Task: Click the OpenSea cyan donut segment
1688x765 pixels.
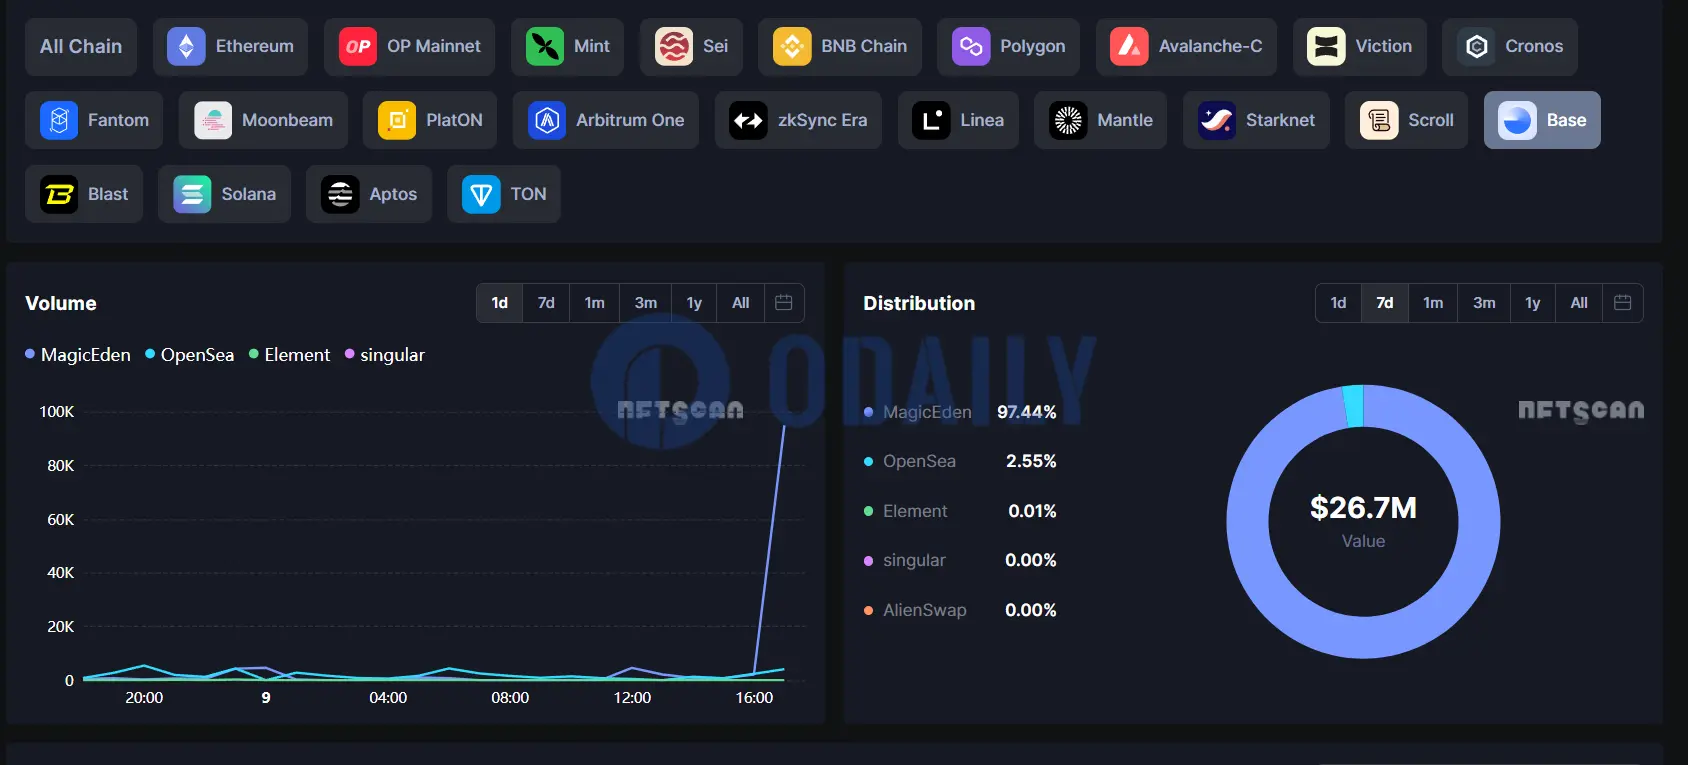Action: [1354, 406]
